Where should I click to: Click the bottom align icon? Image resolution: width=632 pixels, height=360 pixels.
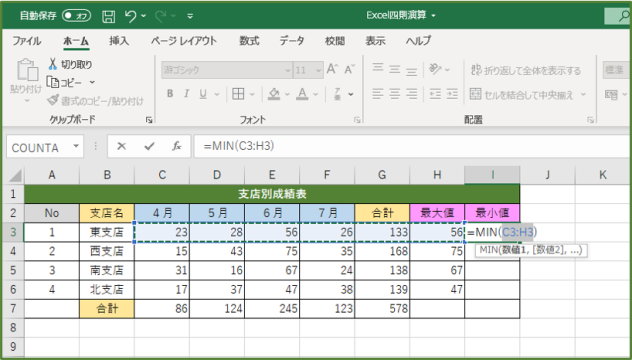click(412, 71)
